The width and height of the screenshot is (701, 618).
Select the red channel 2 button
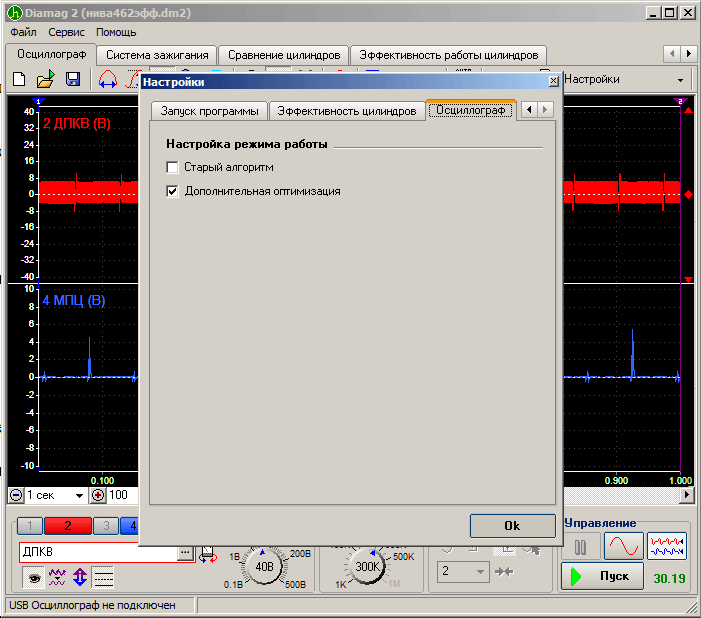(x=68, y=525)
